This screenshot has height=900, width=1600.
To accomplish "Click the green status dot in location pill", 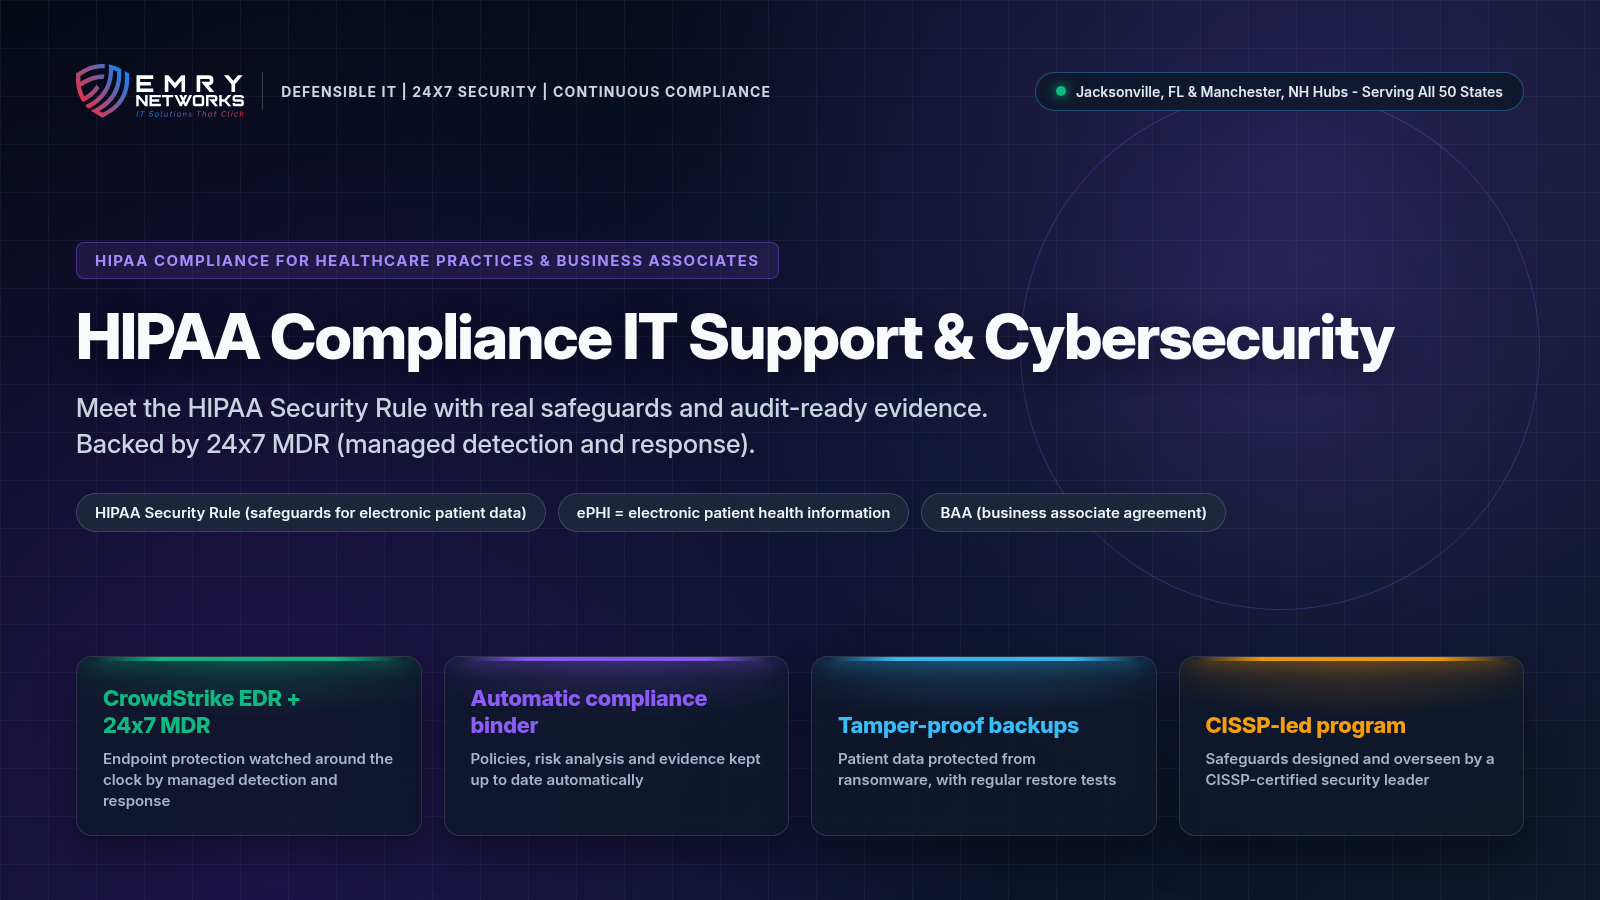I will click(1061, 91).
